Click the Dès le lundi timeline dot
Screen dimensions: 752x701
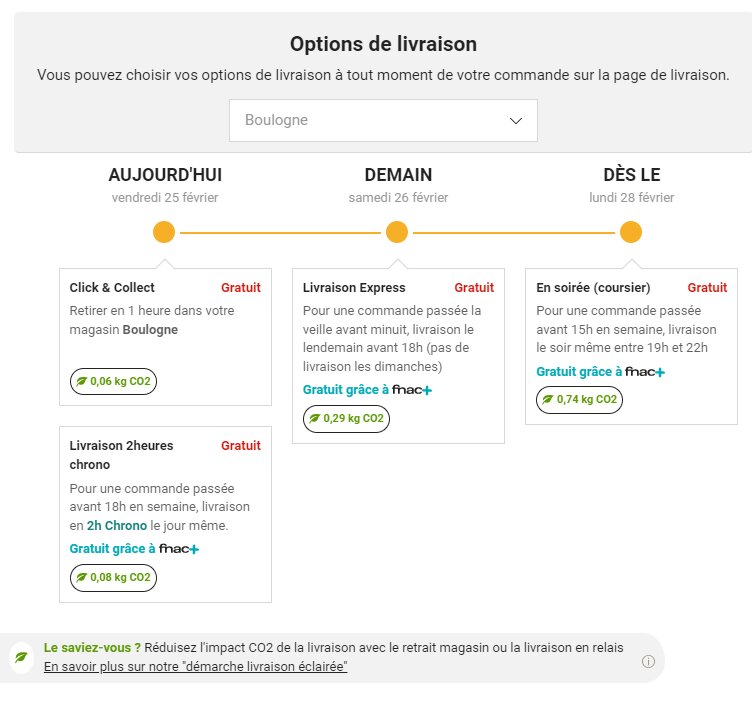(630, 233)
